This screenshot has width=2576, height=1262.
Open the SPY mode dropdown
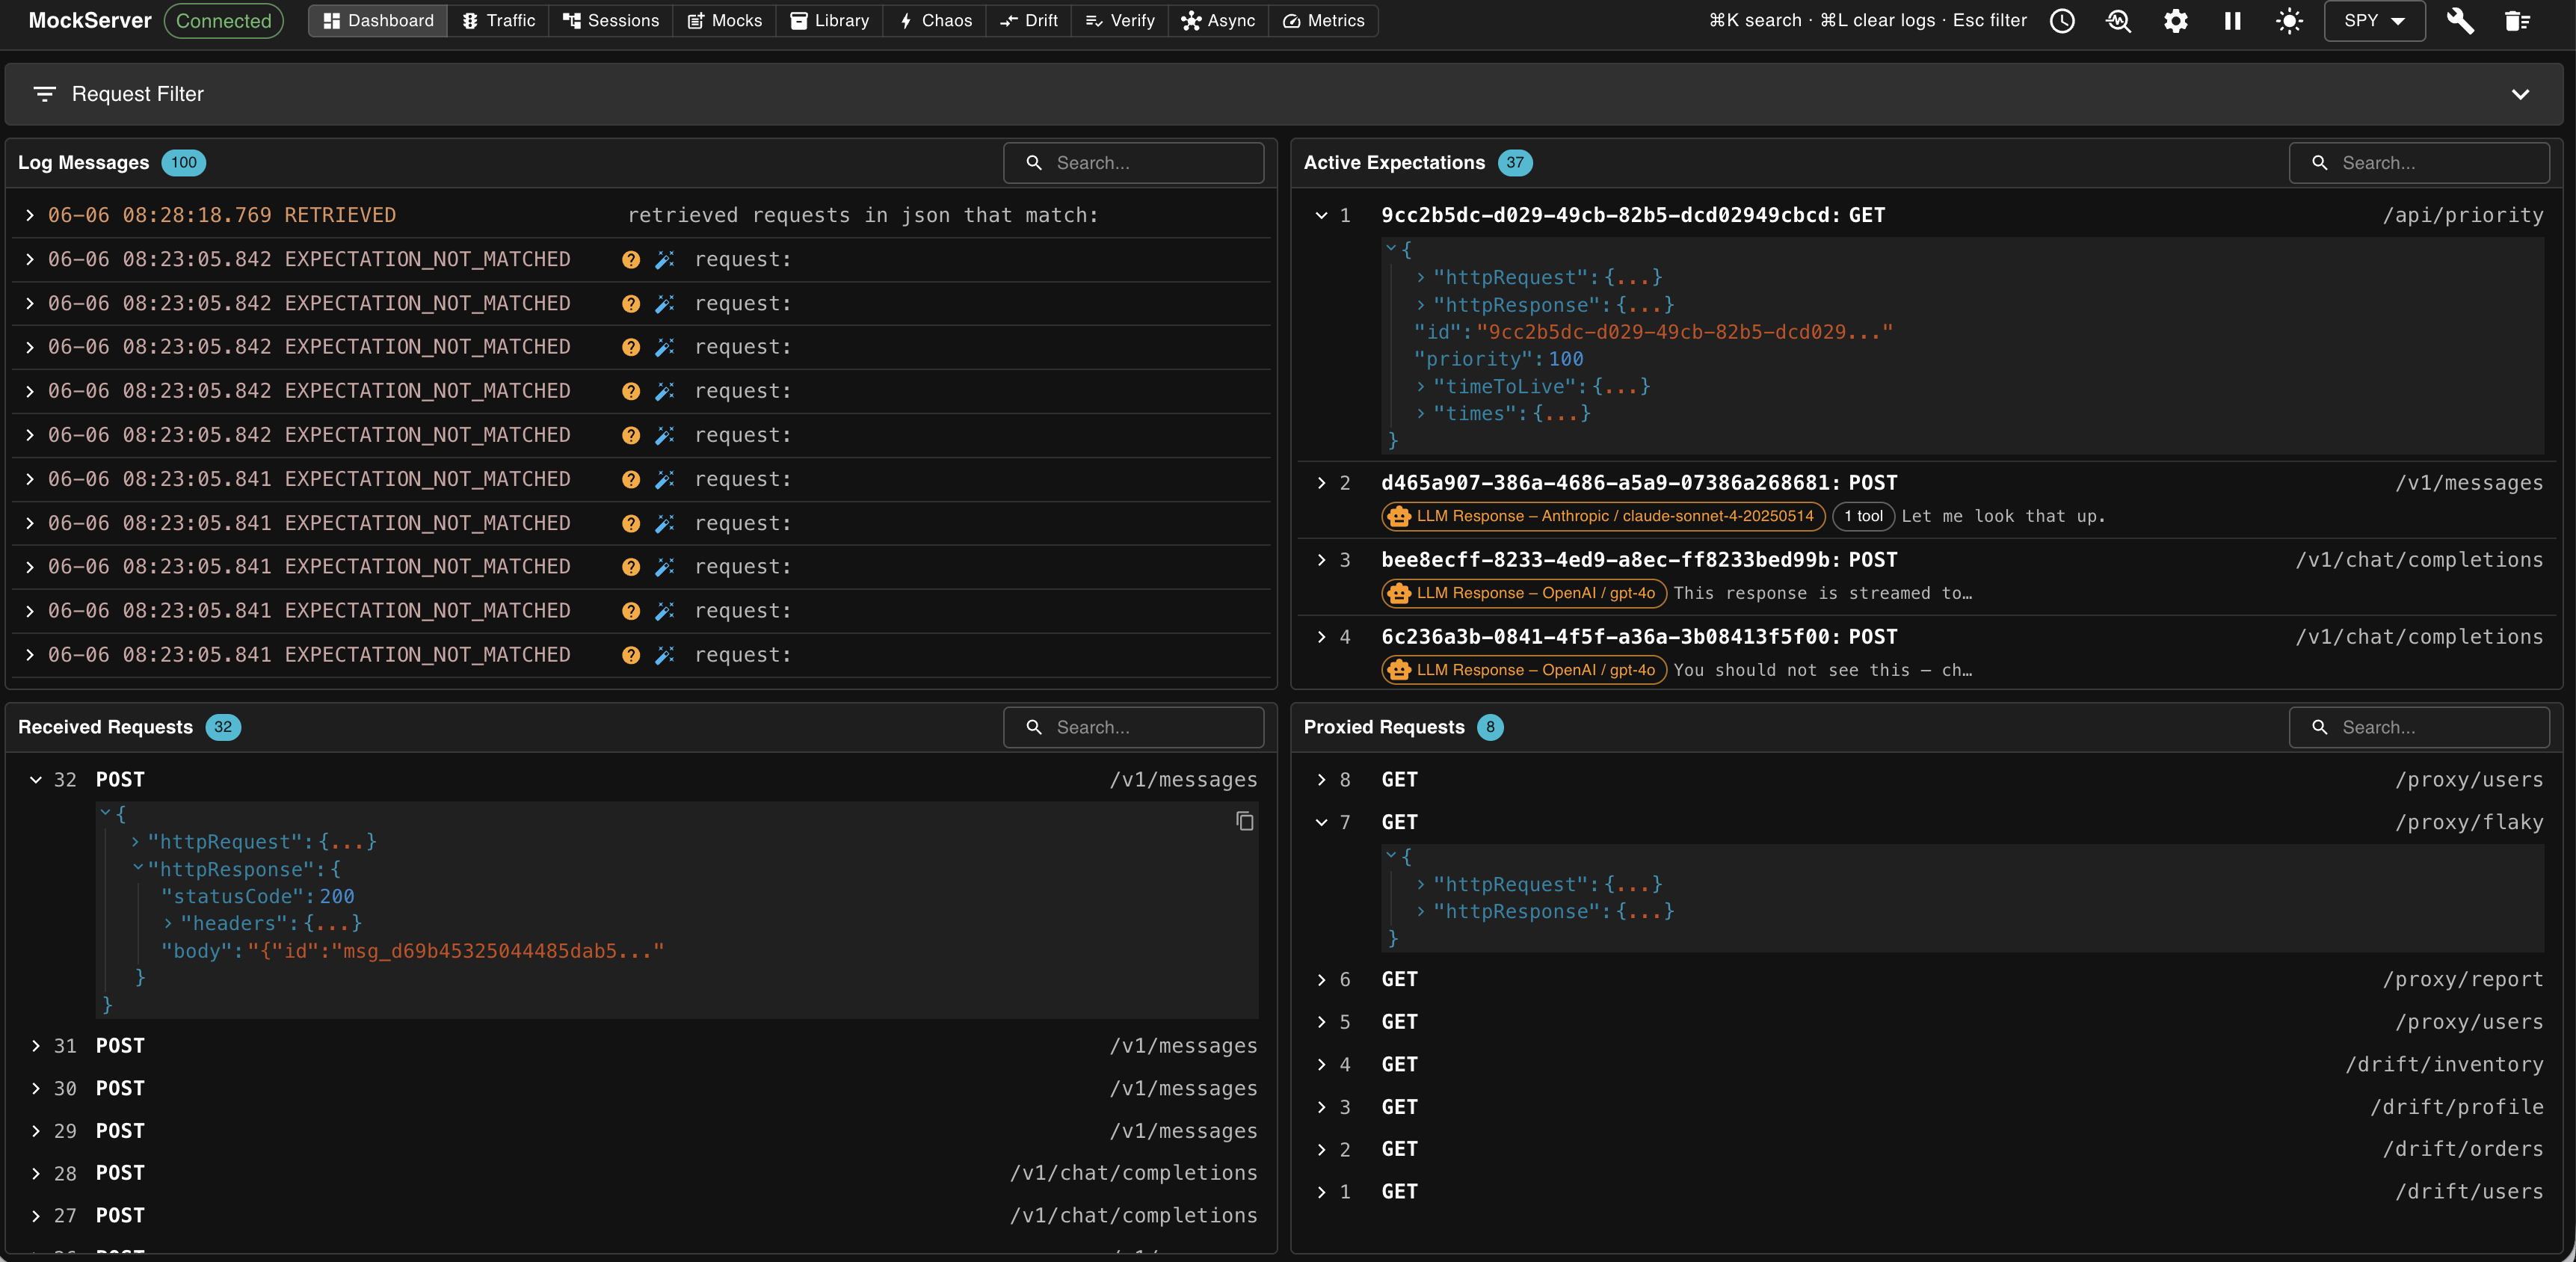[x=2375, y=21]
